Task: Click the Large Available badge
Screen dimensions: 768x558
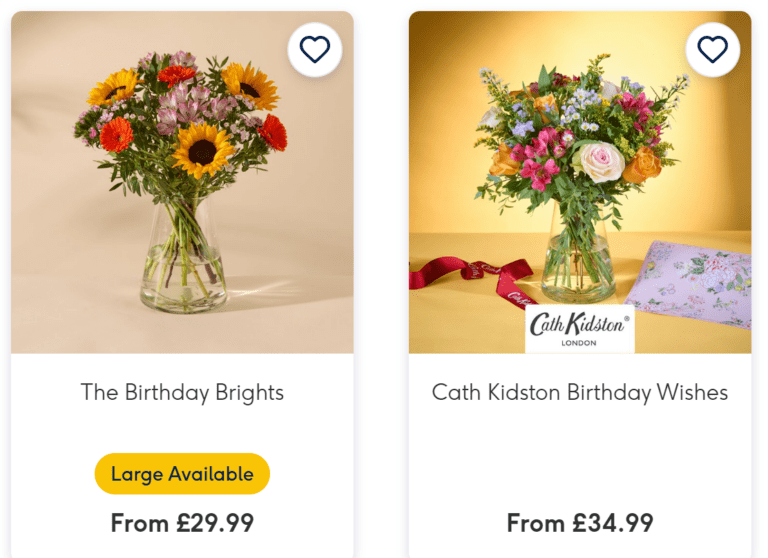Action: coord(182,474)
